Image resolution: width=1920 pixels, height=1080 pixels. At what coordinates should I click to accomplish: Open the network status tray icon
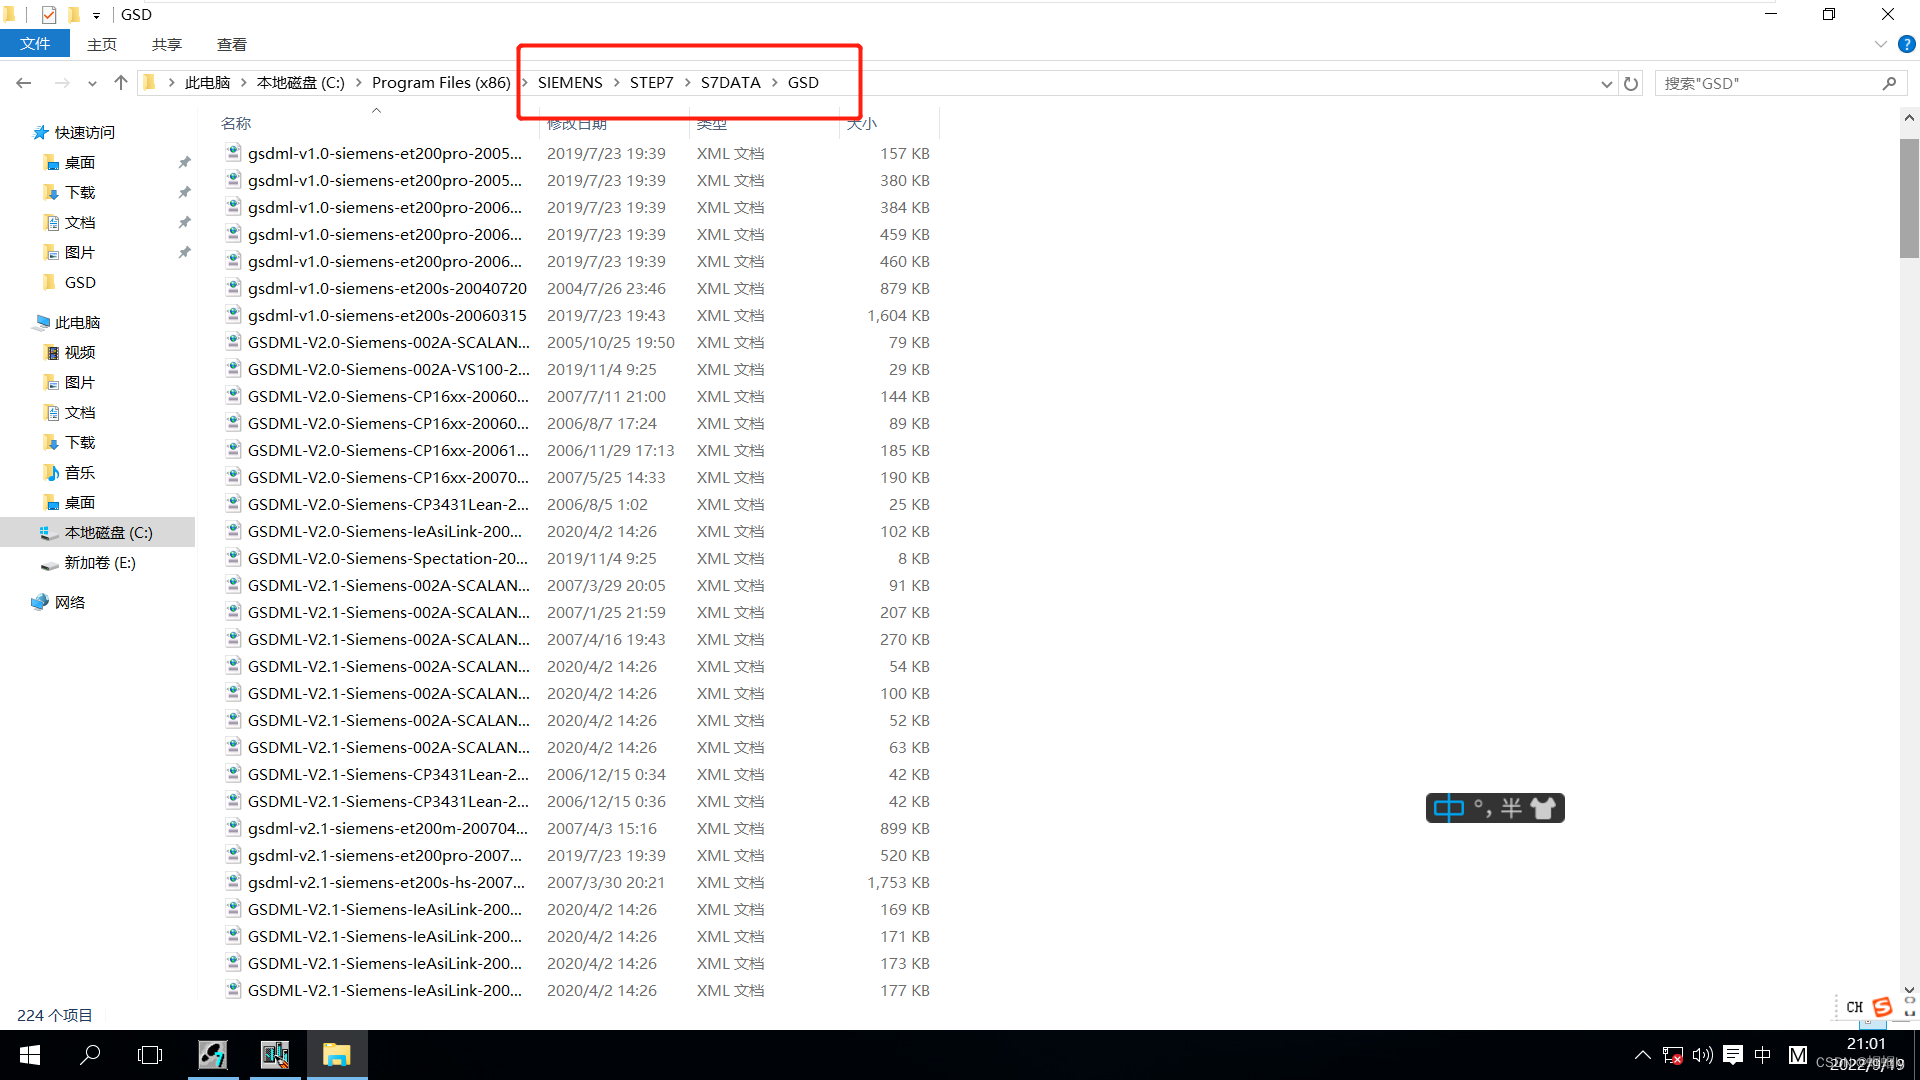click(1672, 1055)
